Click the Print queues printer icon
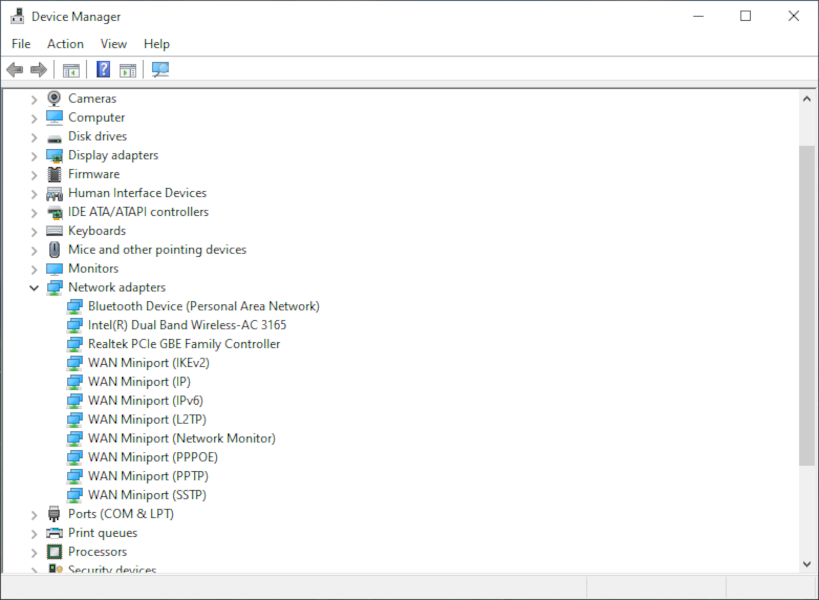819x600 pixels. (54, 533)
